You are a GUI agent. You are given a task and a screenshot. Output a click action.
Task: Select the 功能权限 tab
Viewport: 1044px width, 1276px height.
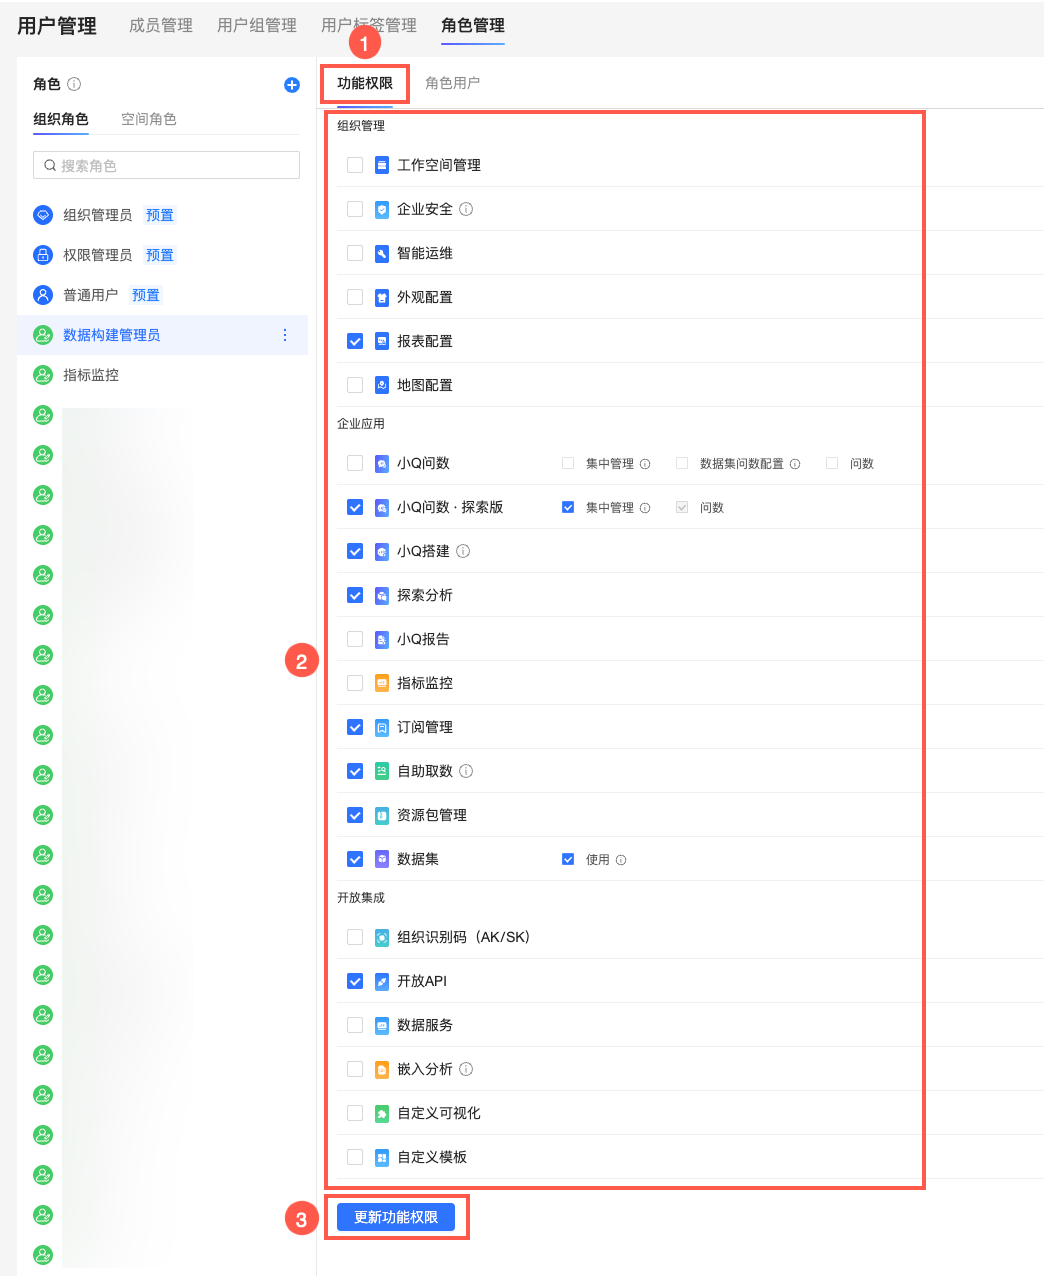[x=365, y=83]
